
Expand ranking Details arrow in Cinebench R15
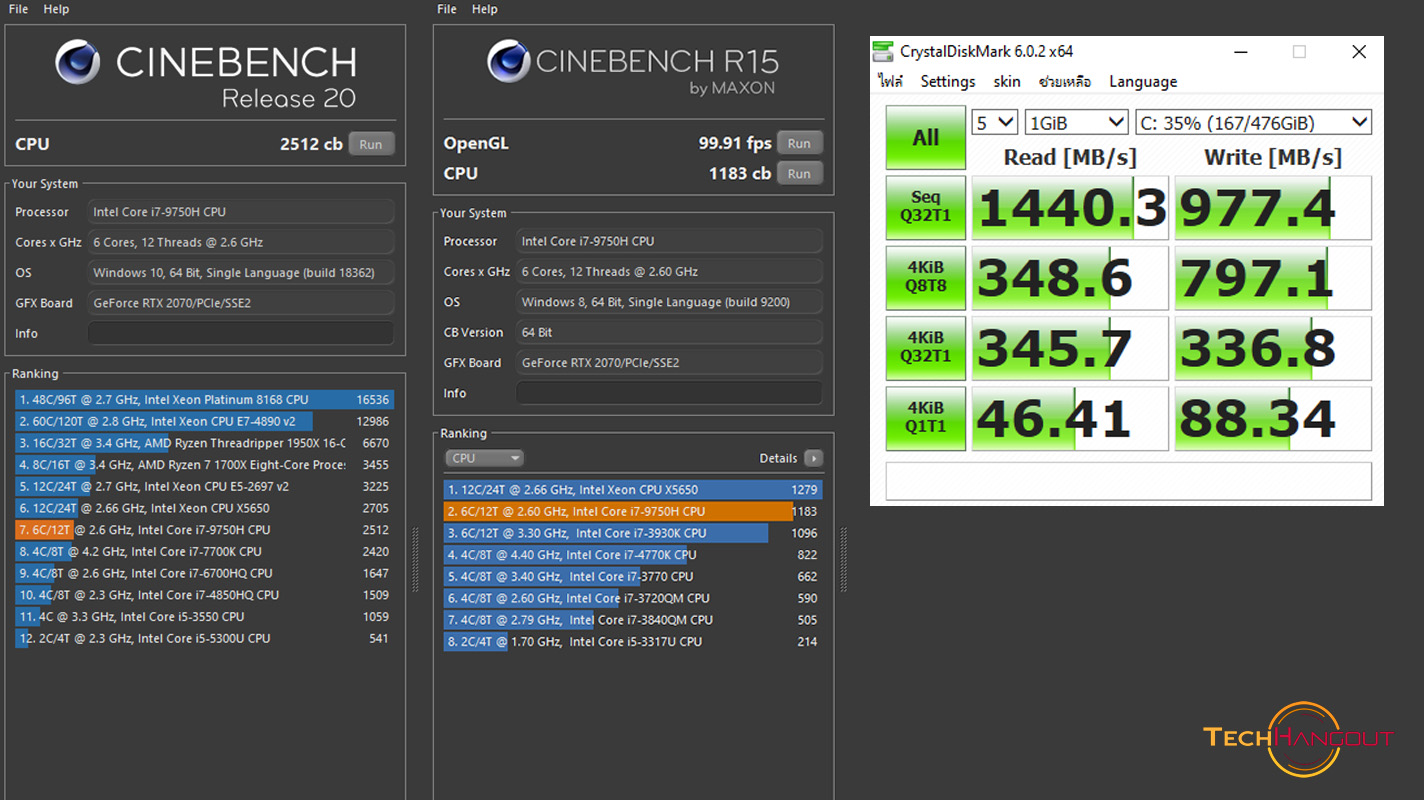(813, 458)
